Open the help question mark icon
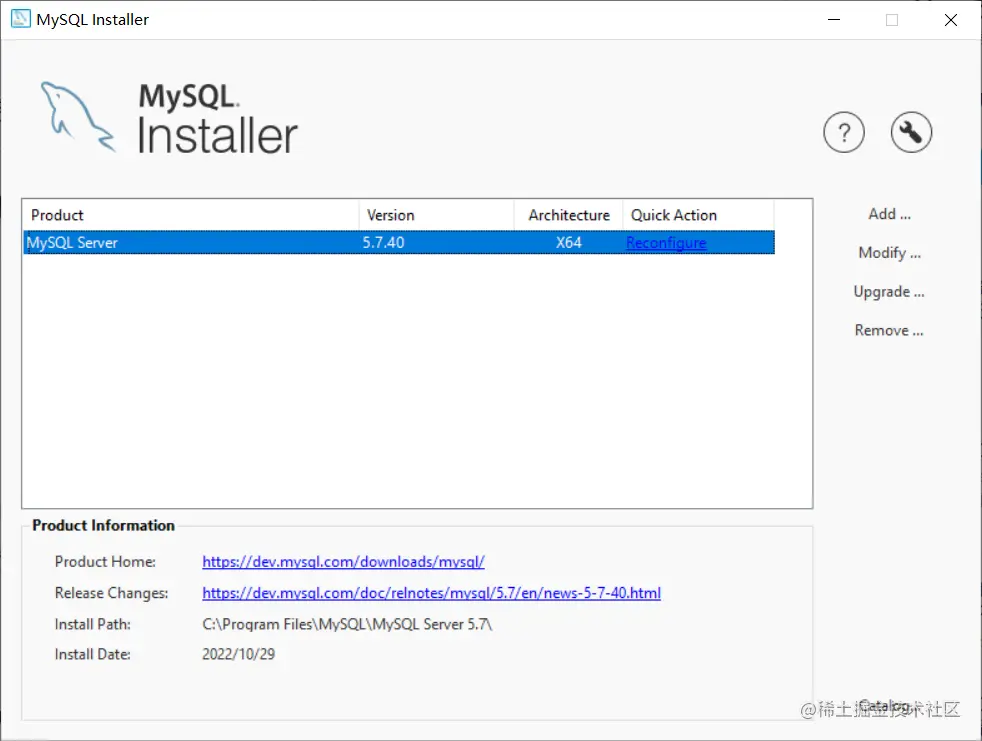This screenshot has height=741, width=982. coord(844,132)
